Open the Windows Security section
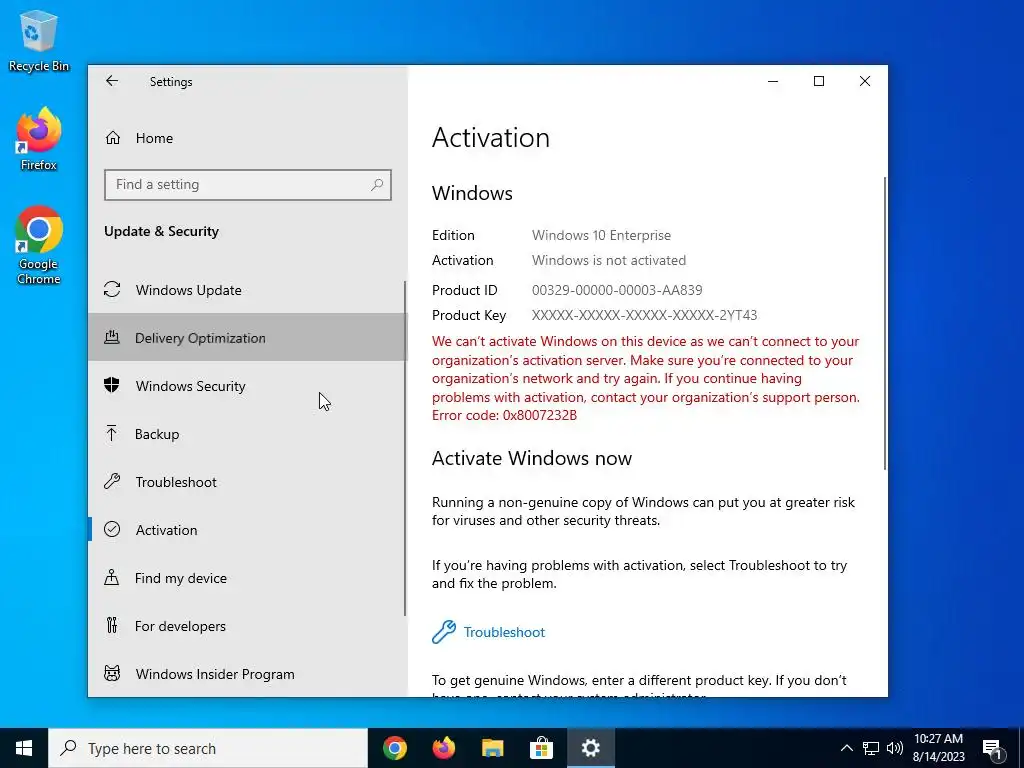 click(246, 385)
